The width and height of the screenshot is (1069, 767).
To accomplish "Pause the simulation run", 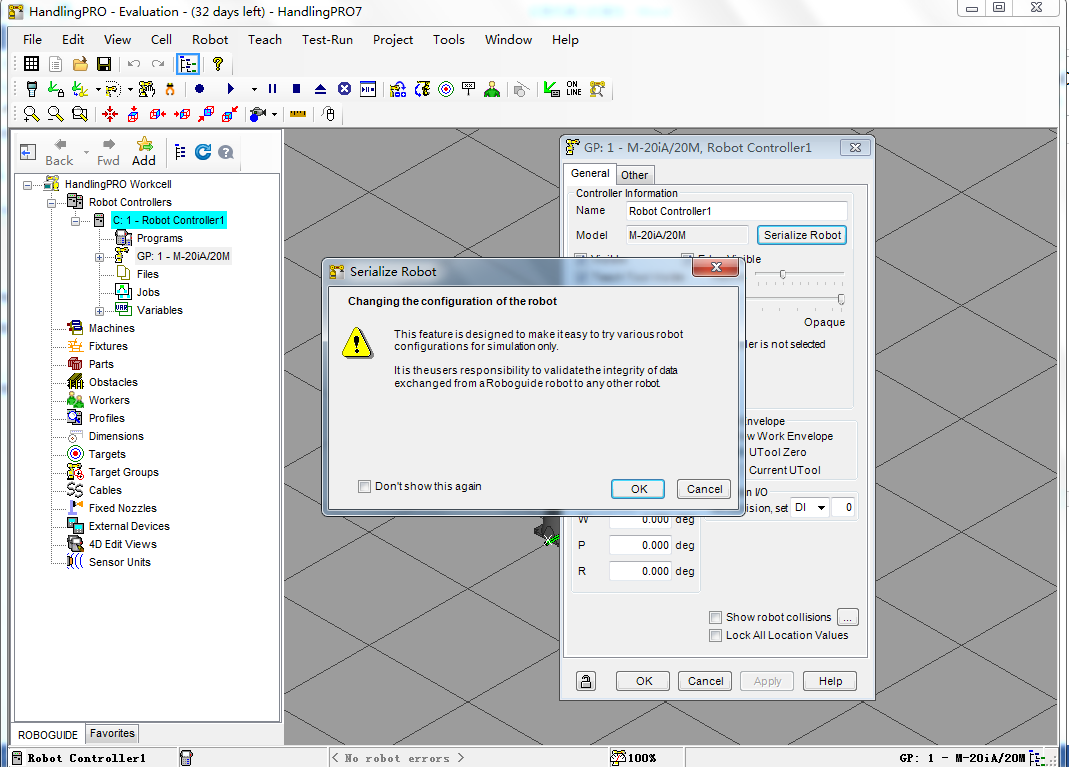I will 273,89.
